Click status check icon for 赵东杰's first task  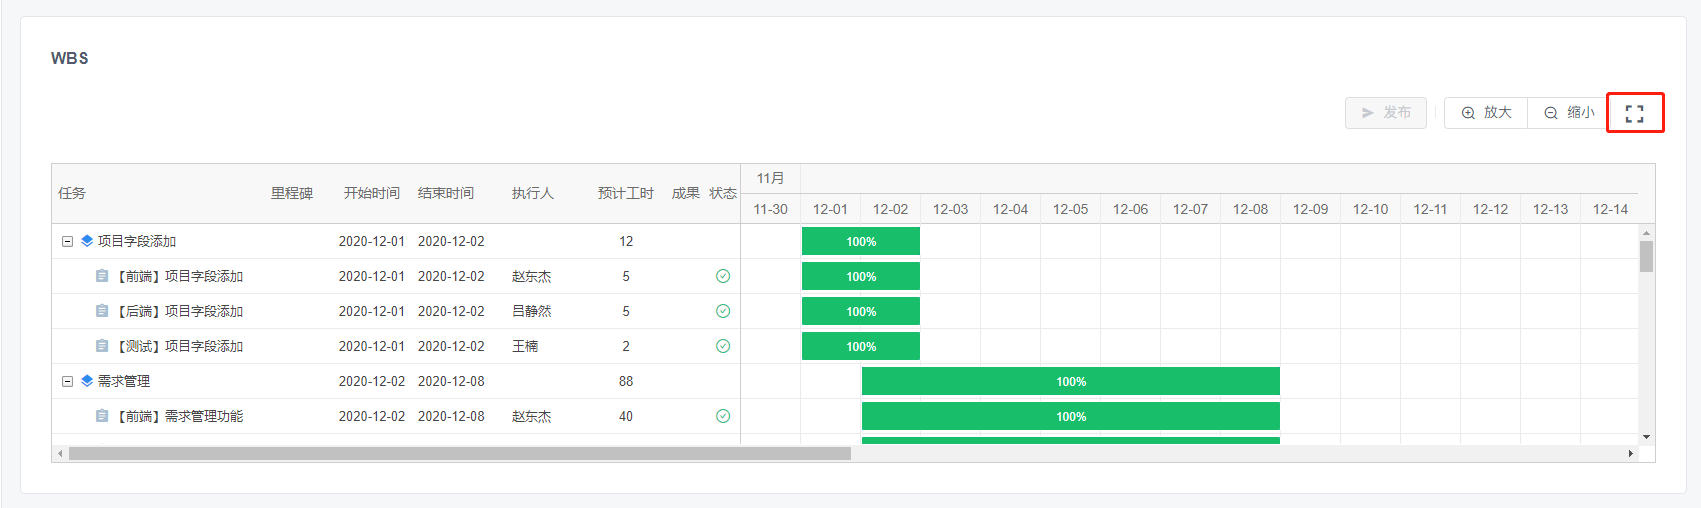(x=723, y=276)
